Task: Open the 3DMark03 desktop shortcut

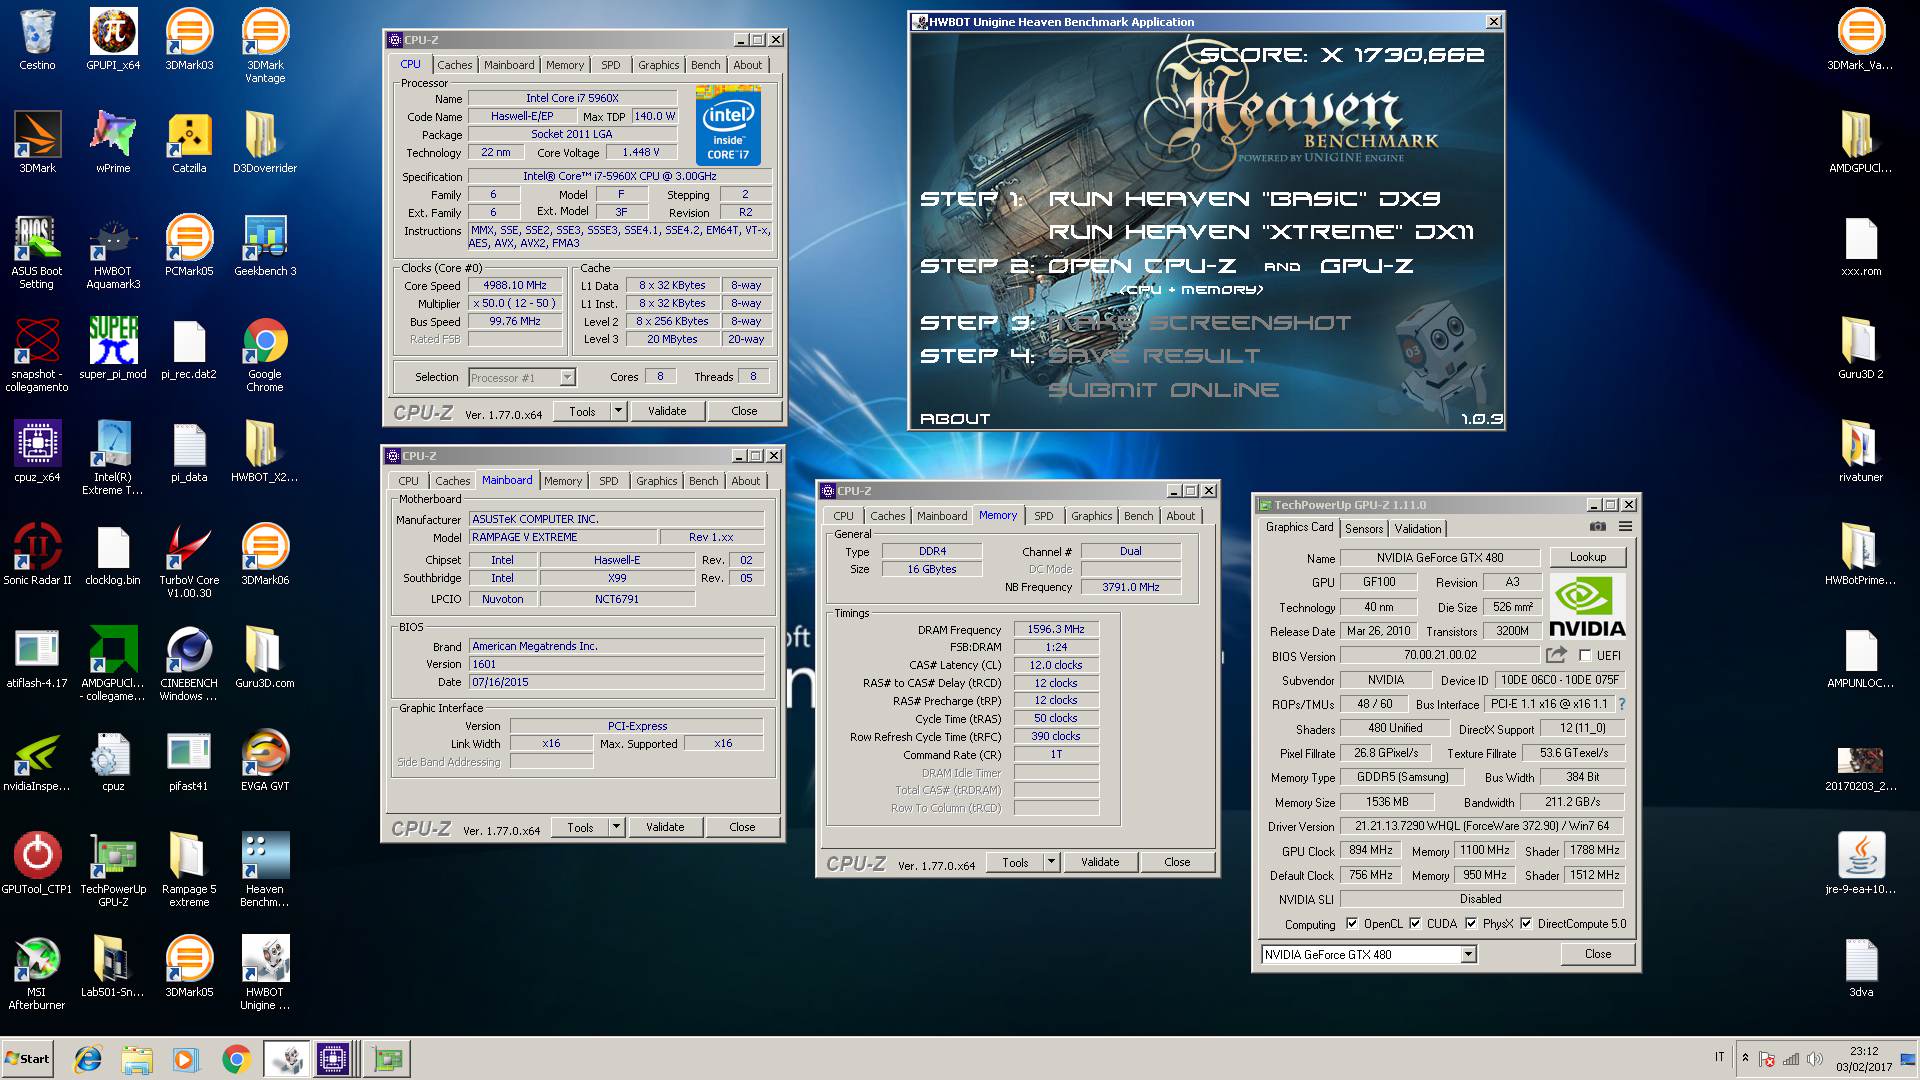Action: (x=189, y=40)
